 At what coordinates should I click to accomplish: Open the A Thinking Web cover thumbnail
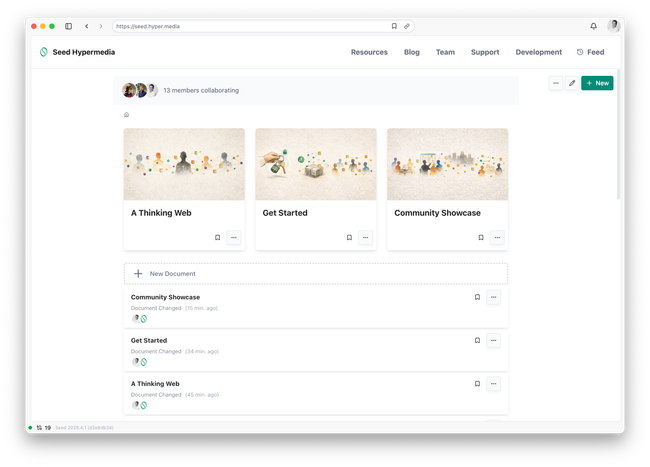(x=184, y=164)
